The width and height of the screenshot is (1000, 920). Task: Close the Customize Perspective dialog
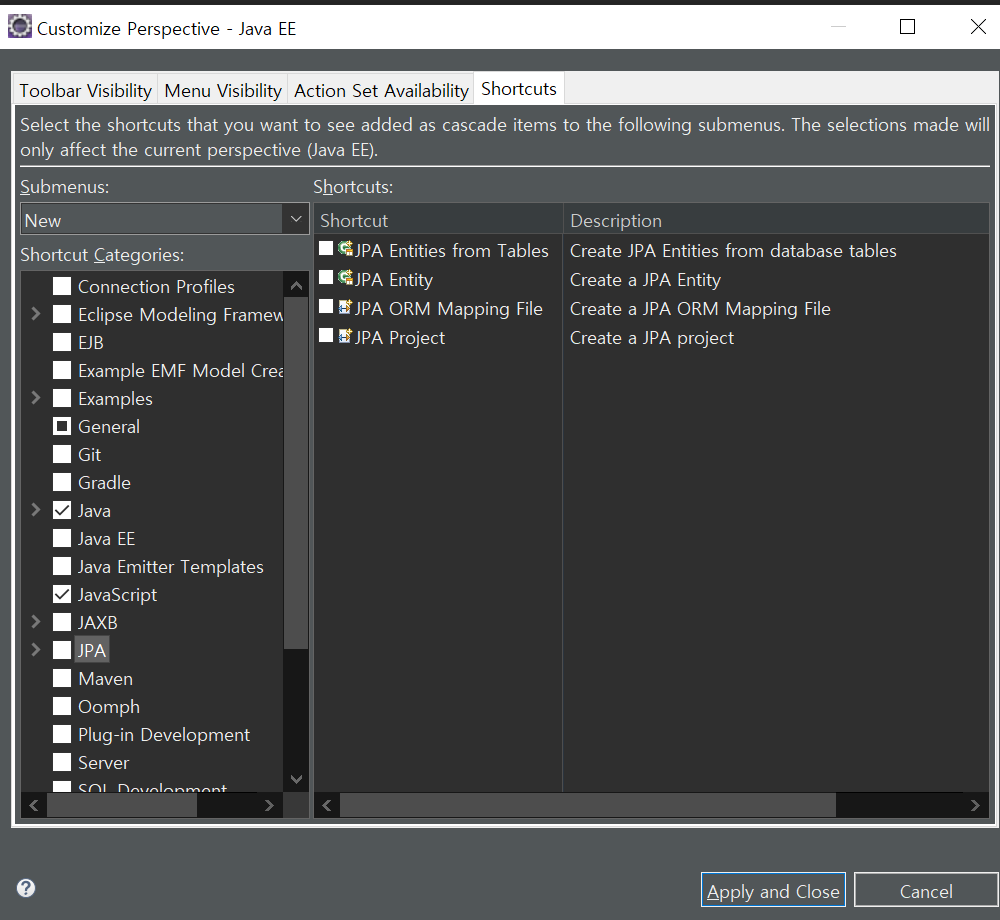(978, 27)
